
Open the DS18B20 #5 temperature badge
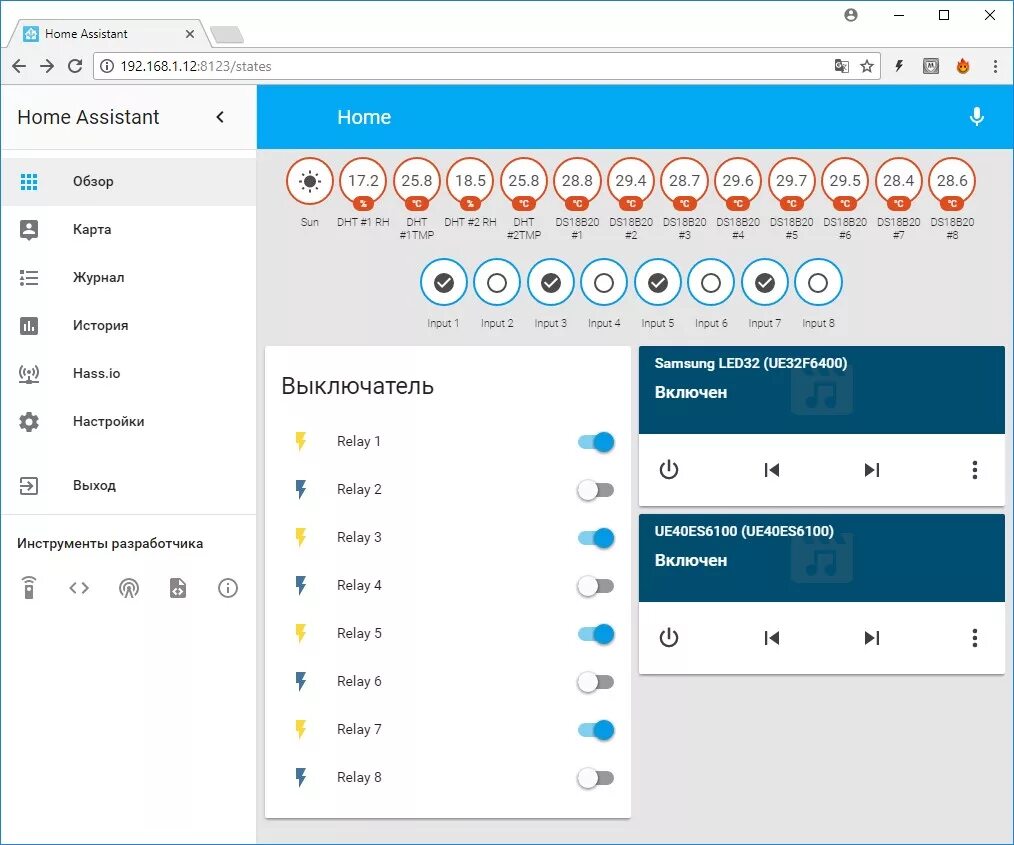[x=792, y=183]
